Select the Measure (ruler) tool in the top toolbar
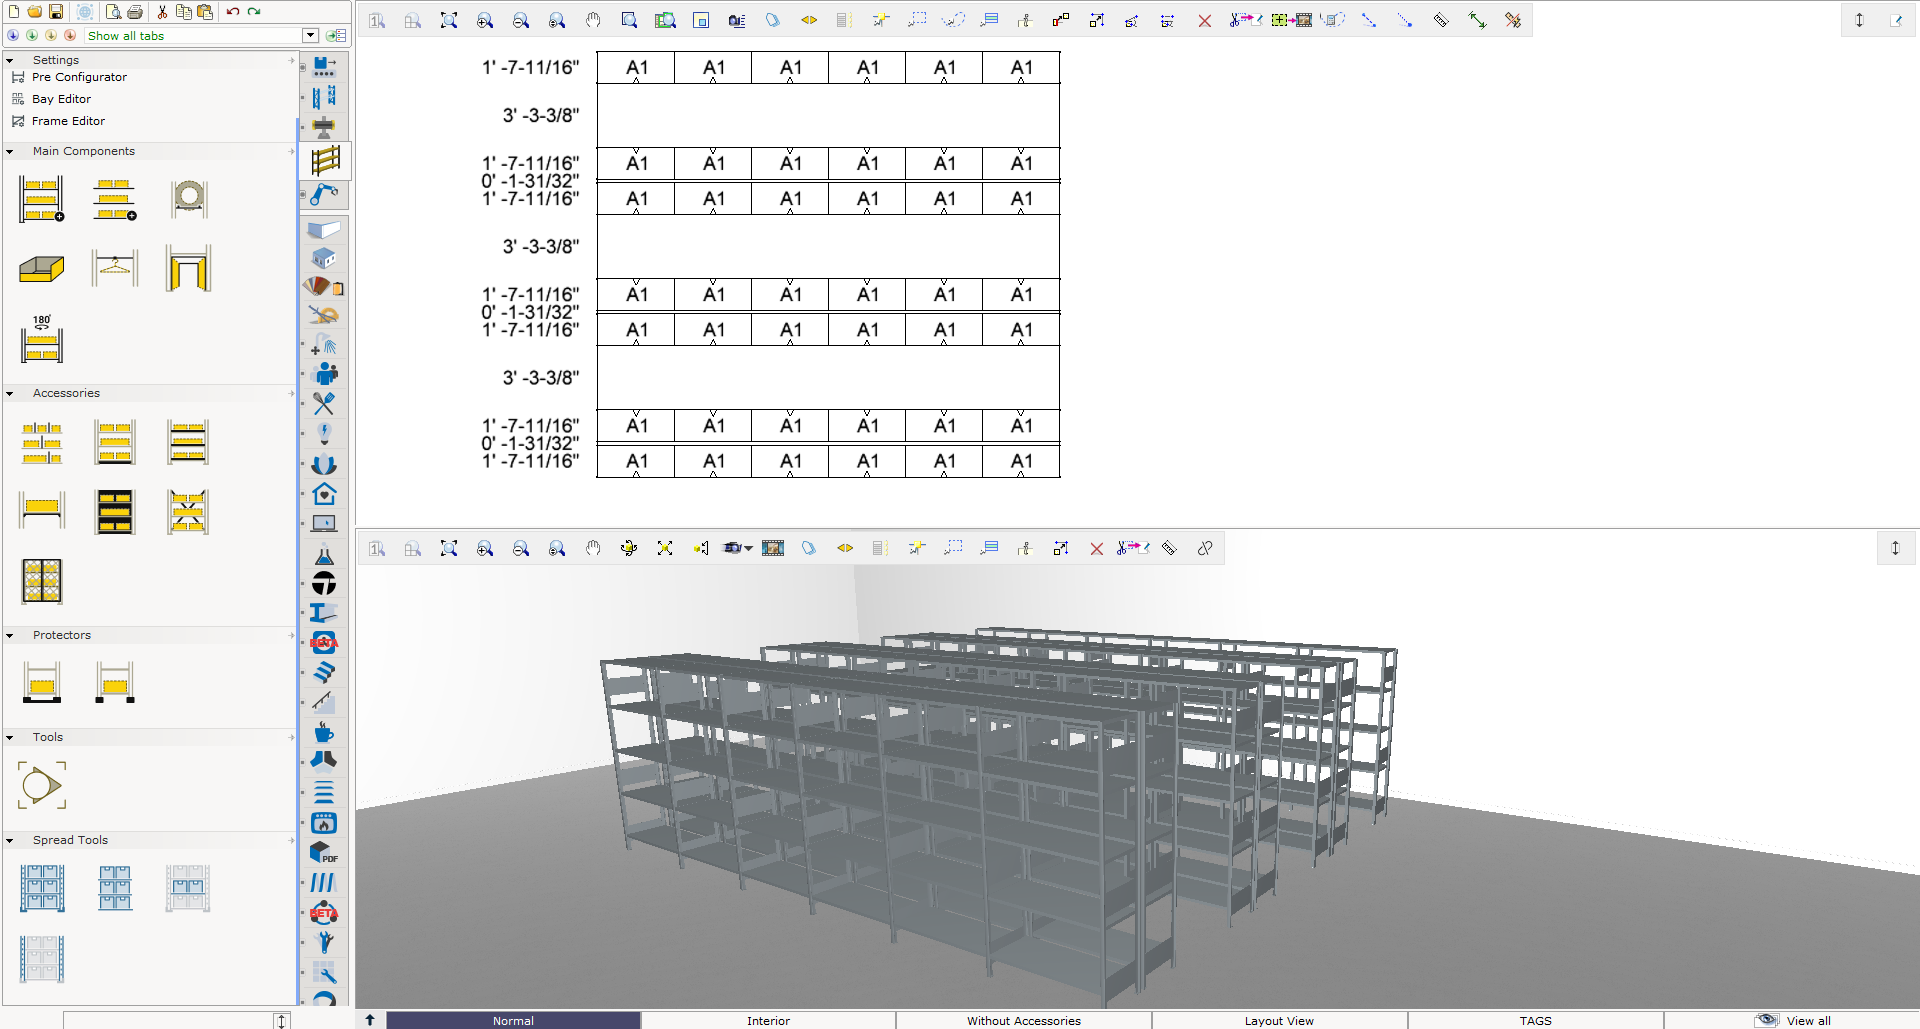 [x=1441, y=19]
